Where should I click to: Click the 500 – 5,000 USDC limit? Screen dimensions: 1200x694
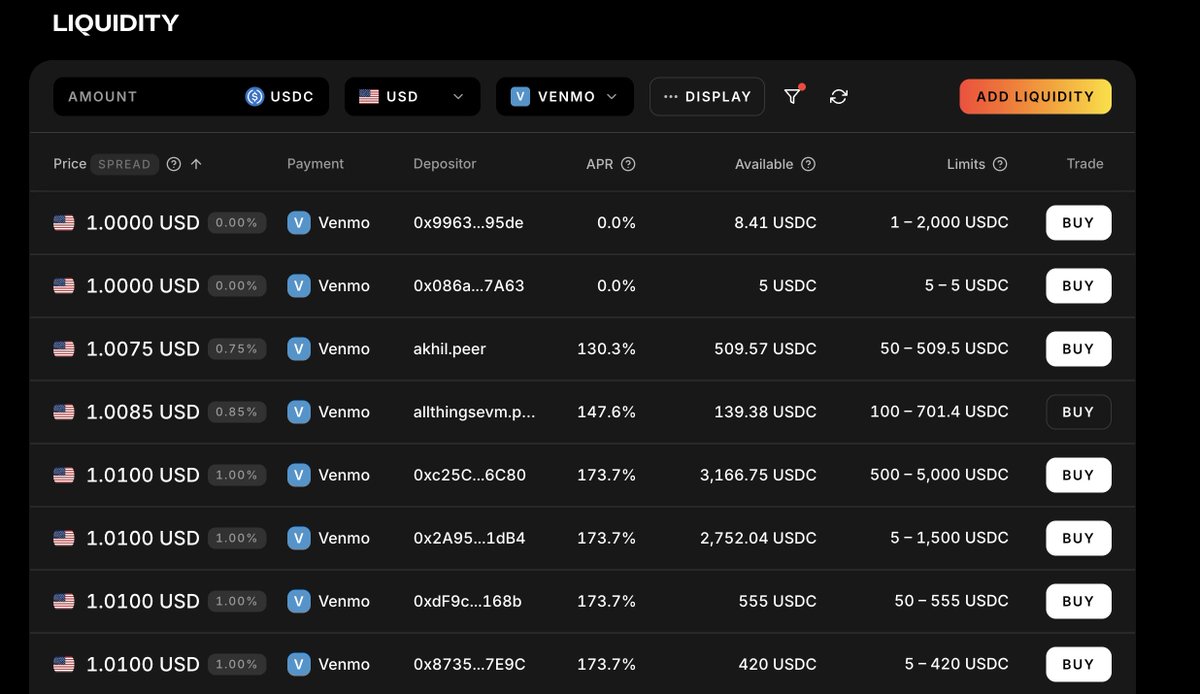point(939,474)
